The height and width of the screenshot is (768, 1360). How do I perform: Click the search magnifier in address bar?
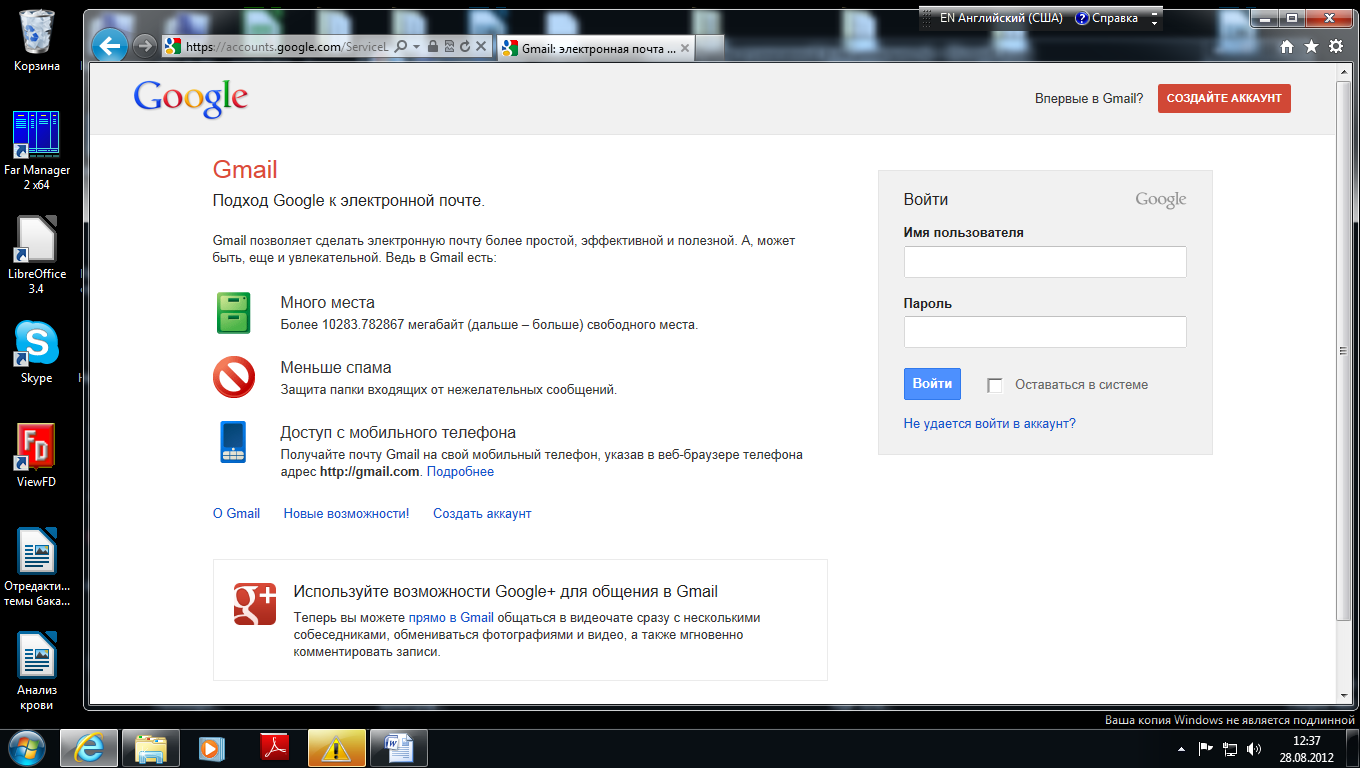tap(401, 46)
